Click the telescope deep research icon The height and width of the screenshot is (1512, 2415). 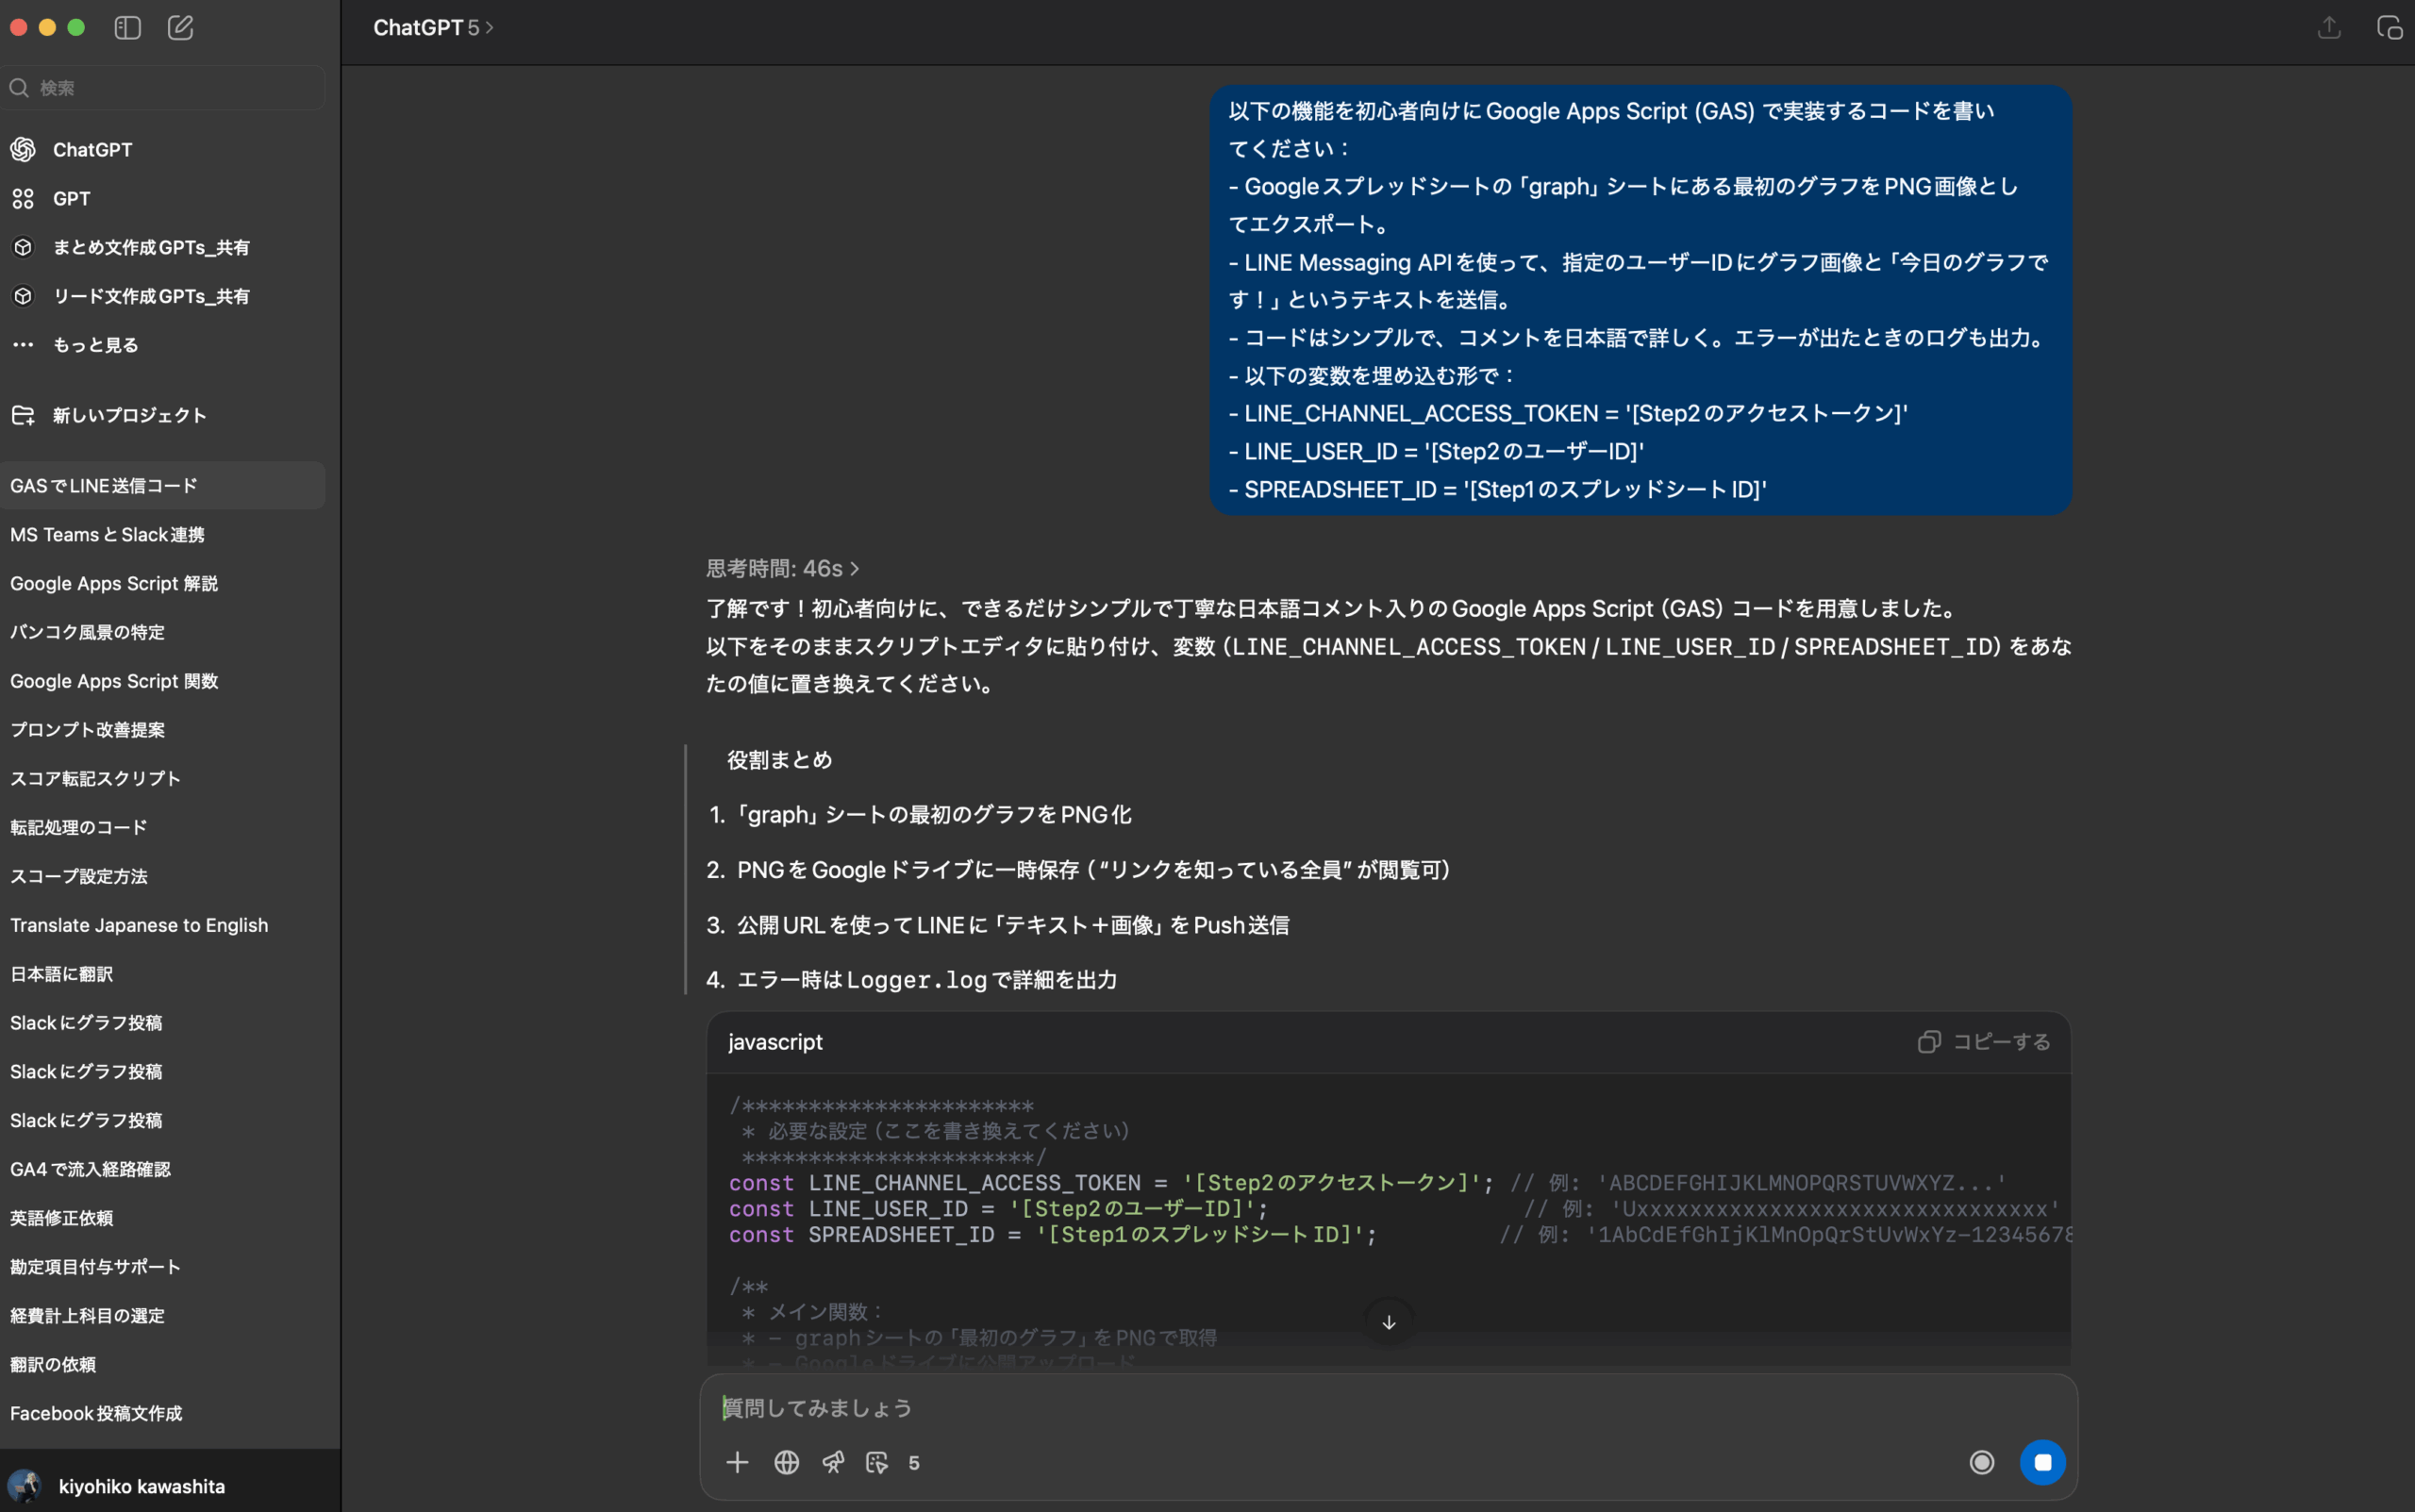coord(832,1462)
